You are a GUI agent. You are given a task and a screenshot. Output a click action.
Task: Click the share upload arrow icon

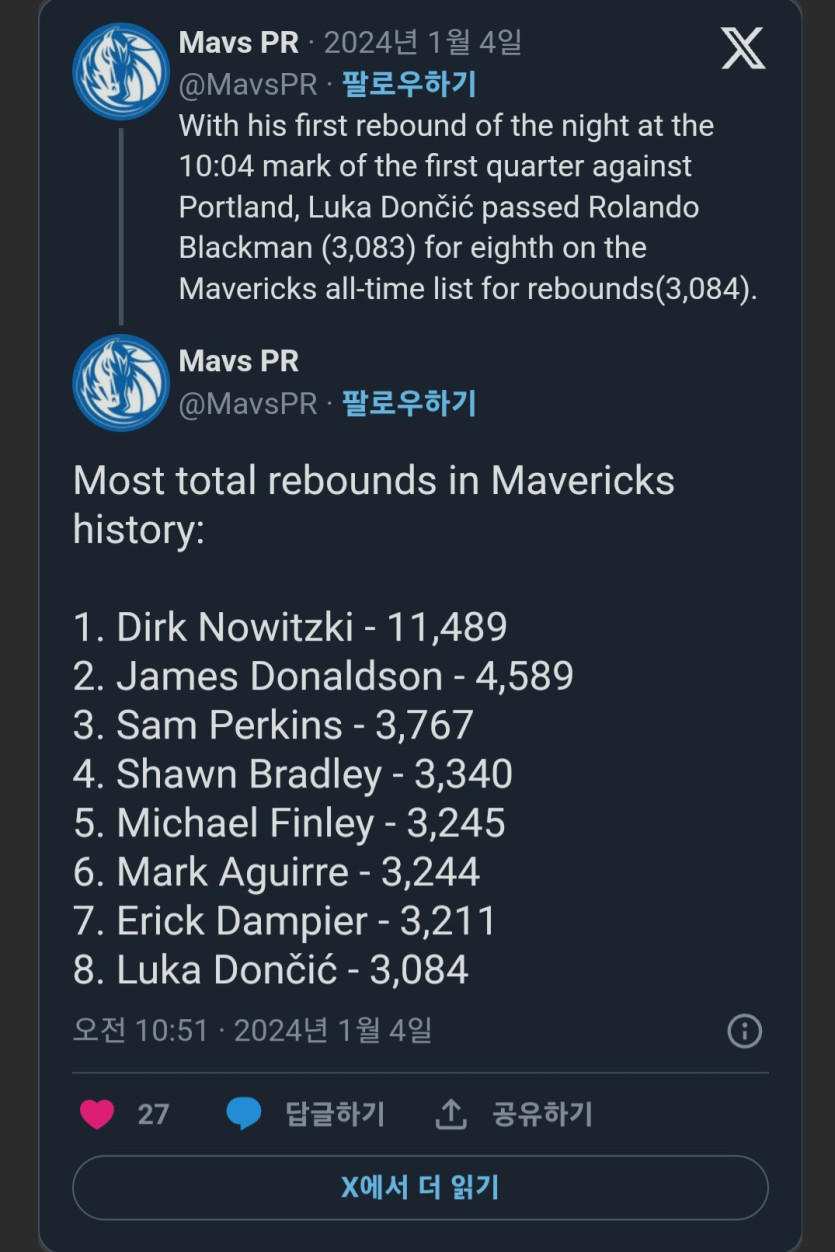pos(451,1114)
